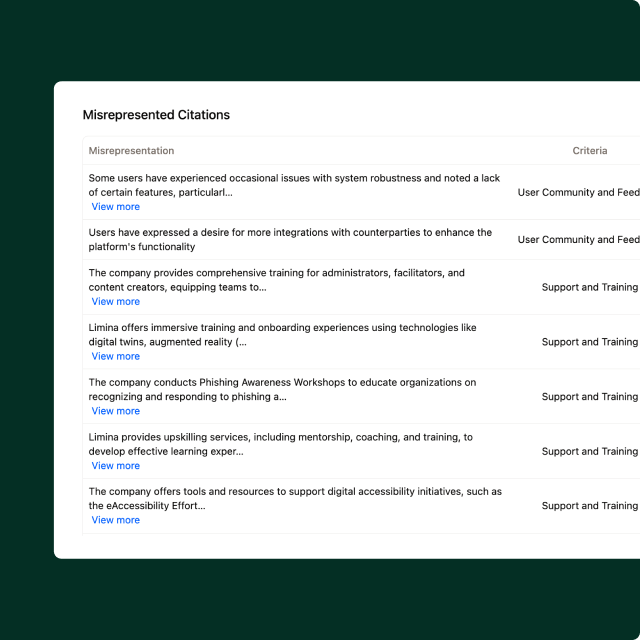Click the Misrepresentation column header
The image size is (640, 640).
(x=131, y=151)
